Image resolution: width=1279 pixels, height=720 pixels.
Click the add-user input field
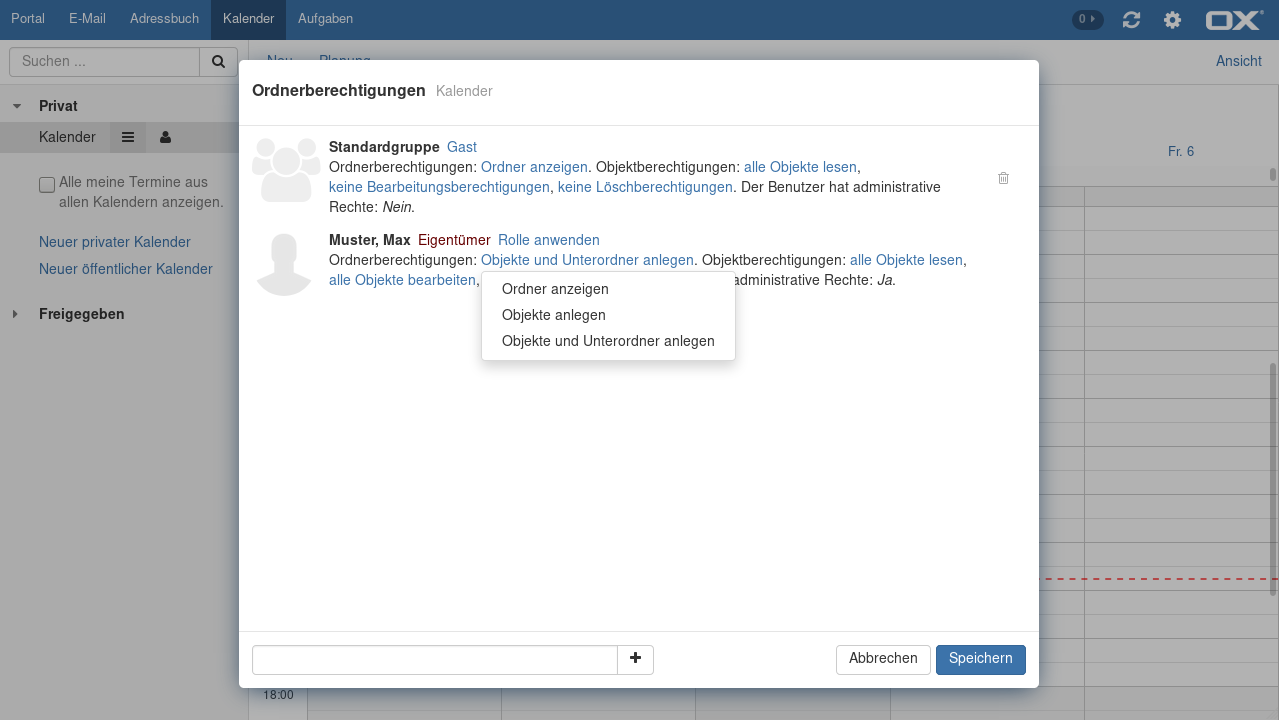click(x=434, y=660)
